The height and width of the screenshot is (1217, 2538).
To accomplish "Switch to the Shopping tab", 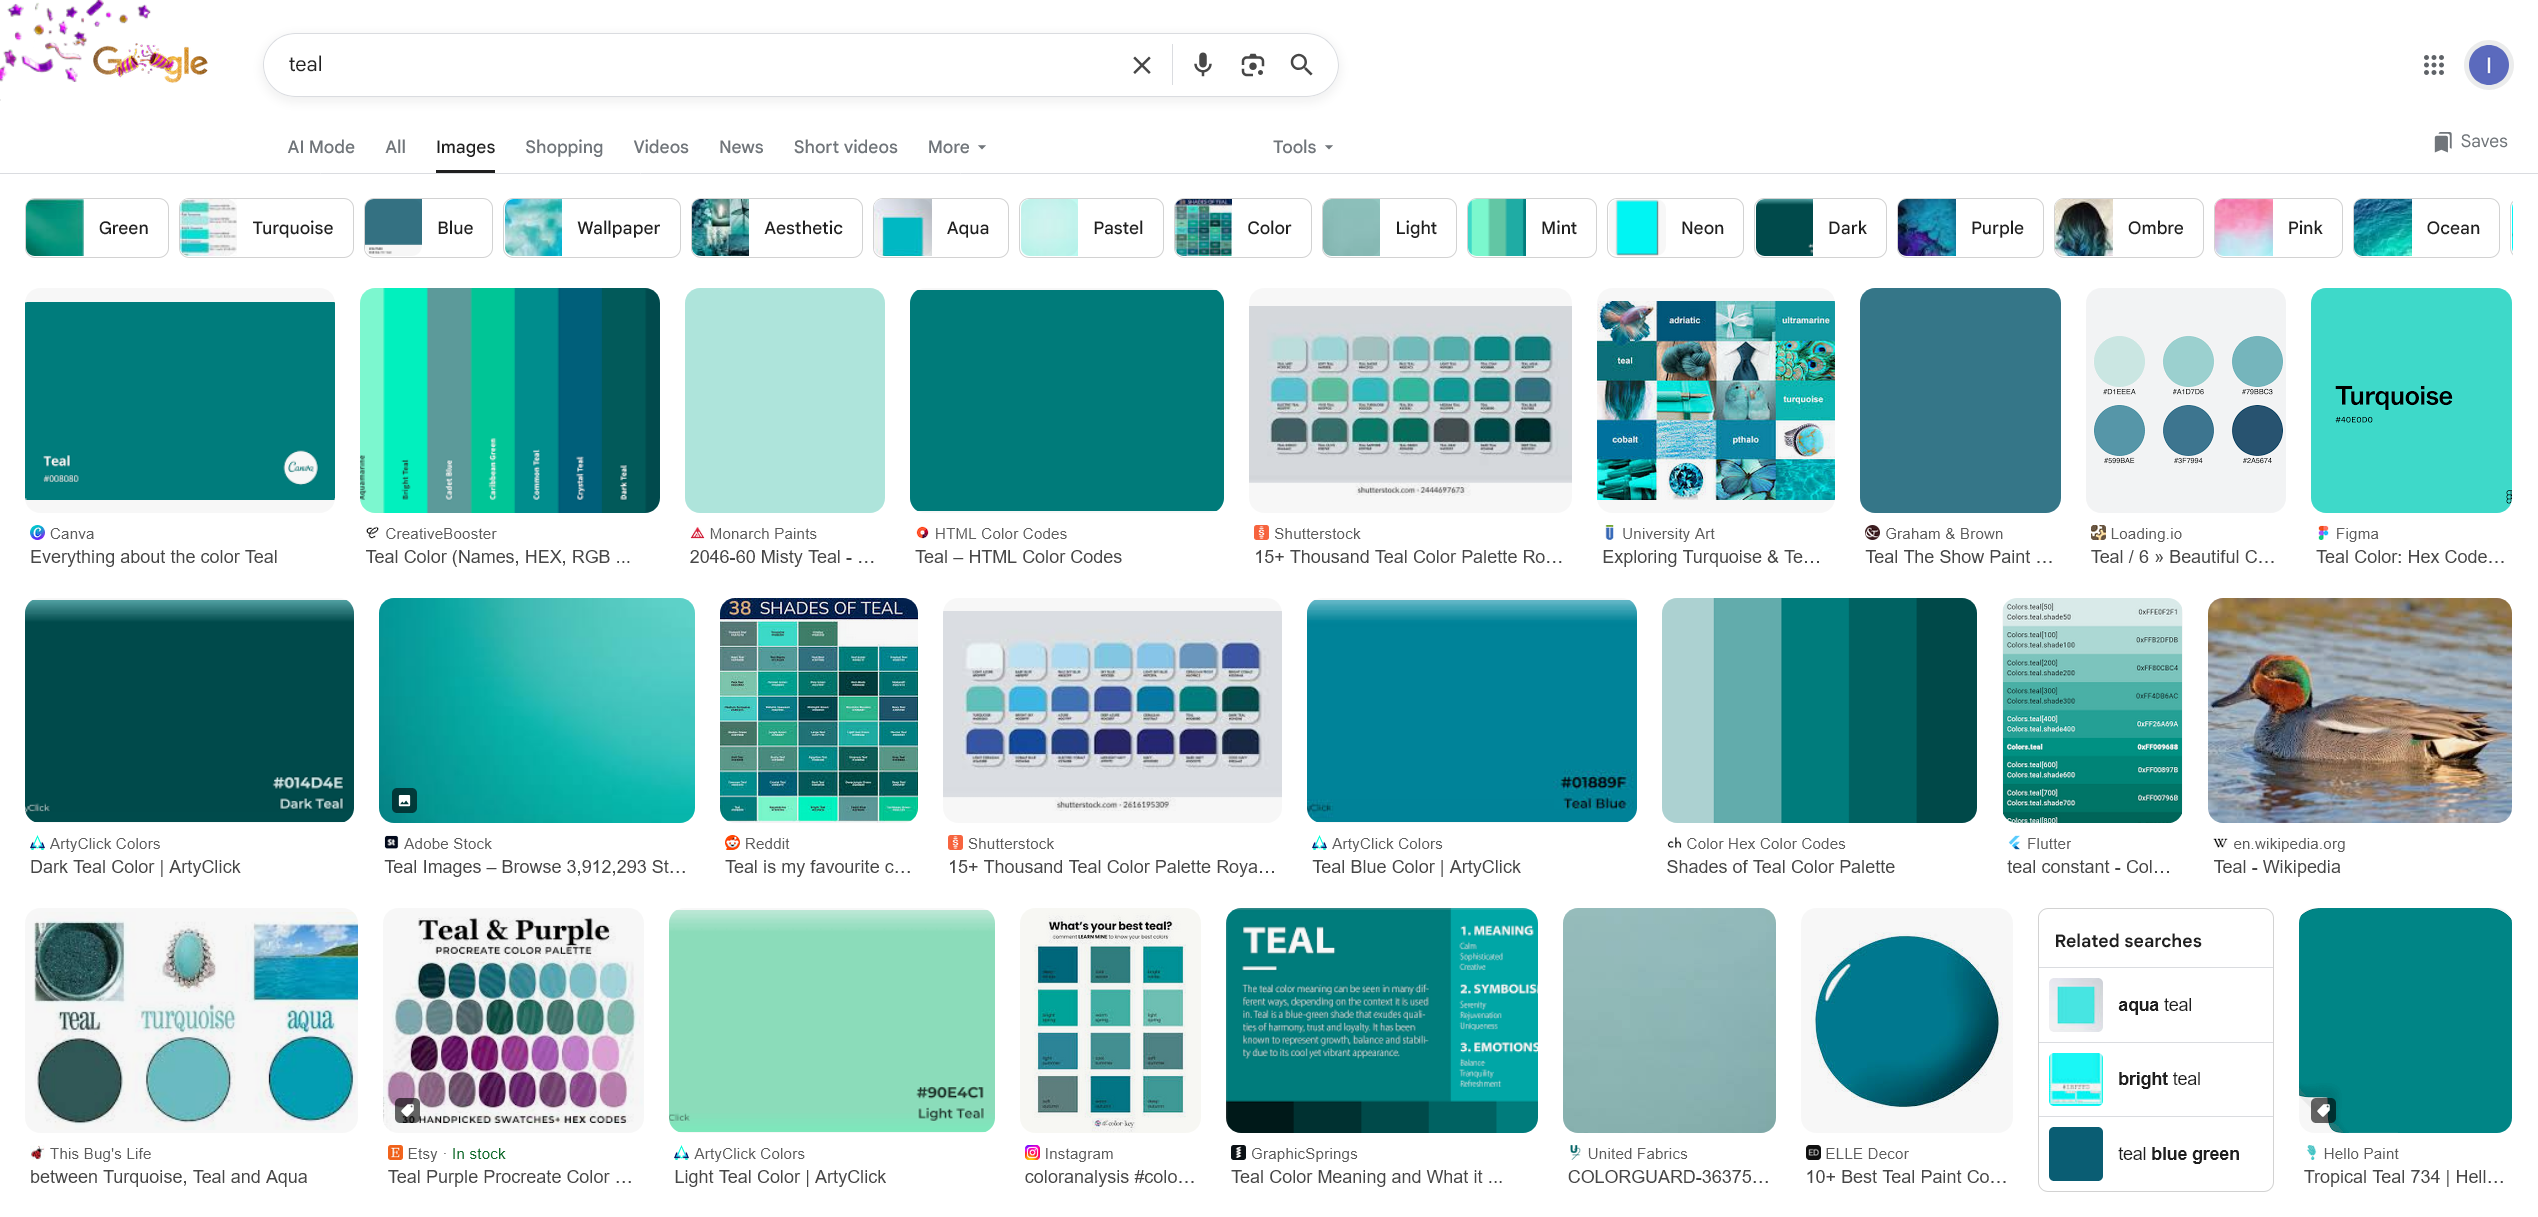I will (x=563, y=147).
